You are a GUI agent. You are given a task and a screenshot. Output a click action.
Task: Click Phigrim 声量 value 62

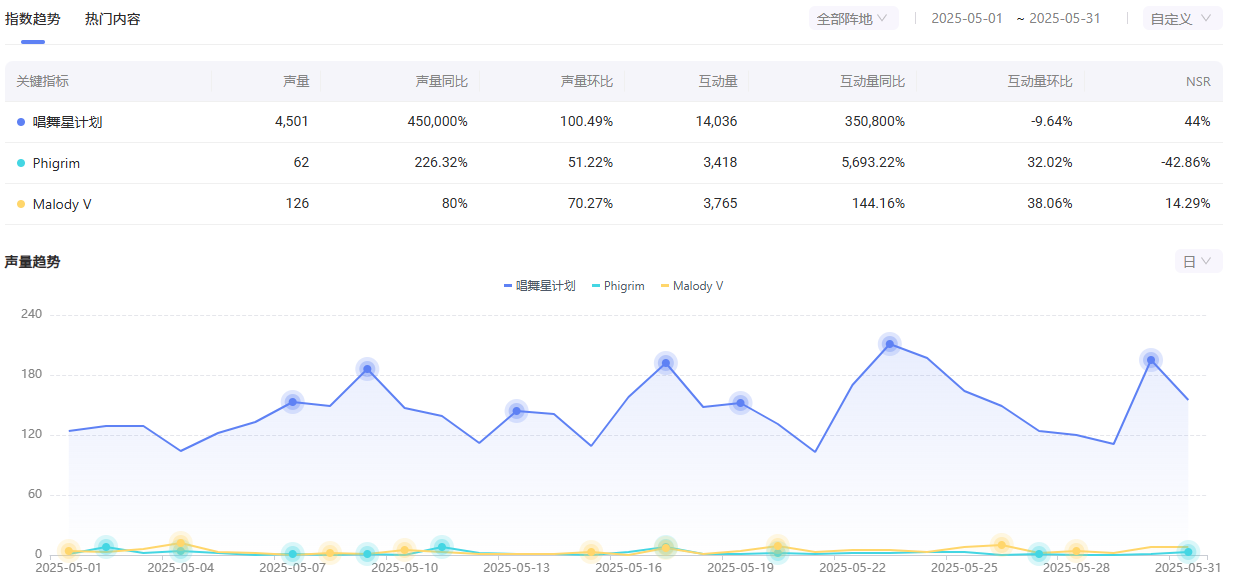point(301,162)
